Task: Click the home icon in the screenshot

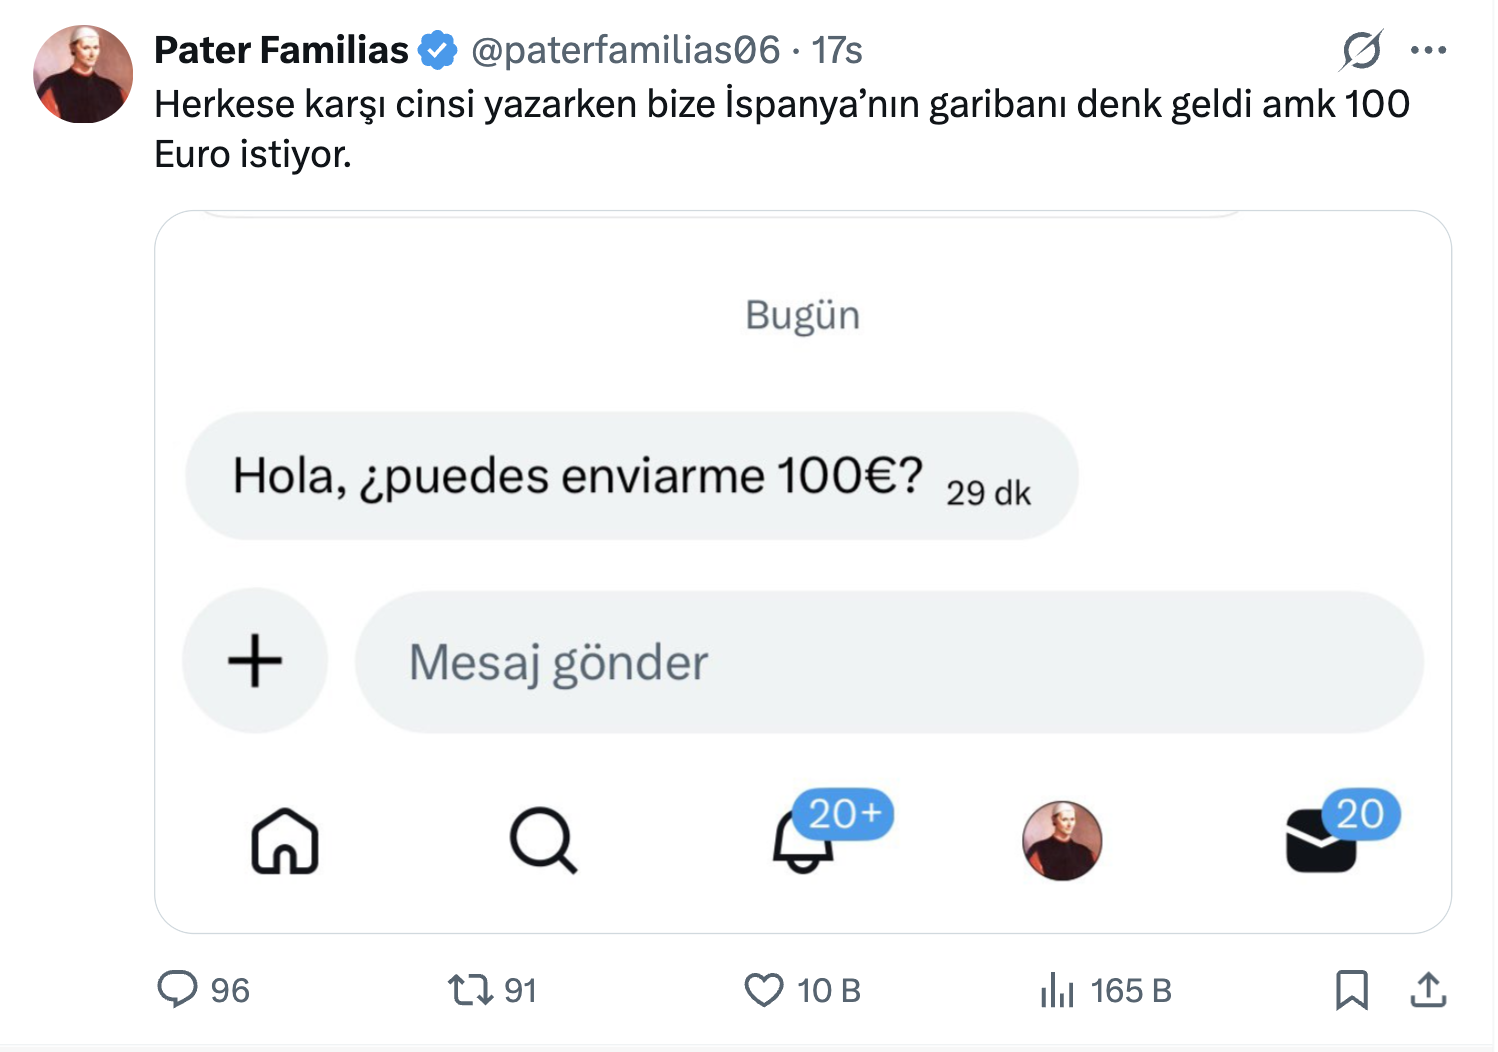Action: coord(285,841)
